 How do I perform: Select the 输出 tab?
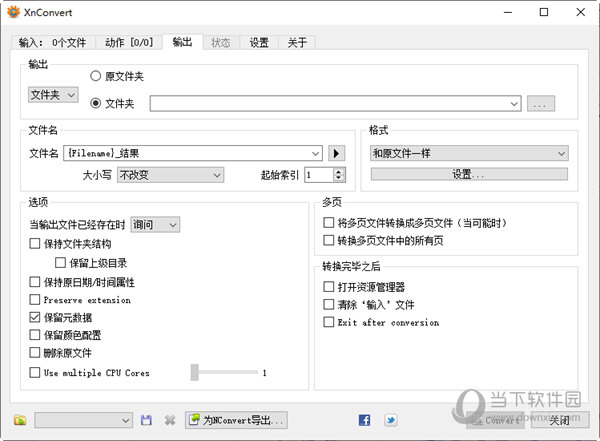pyautogui.click(x=182, y=42)
